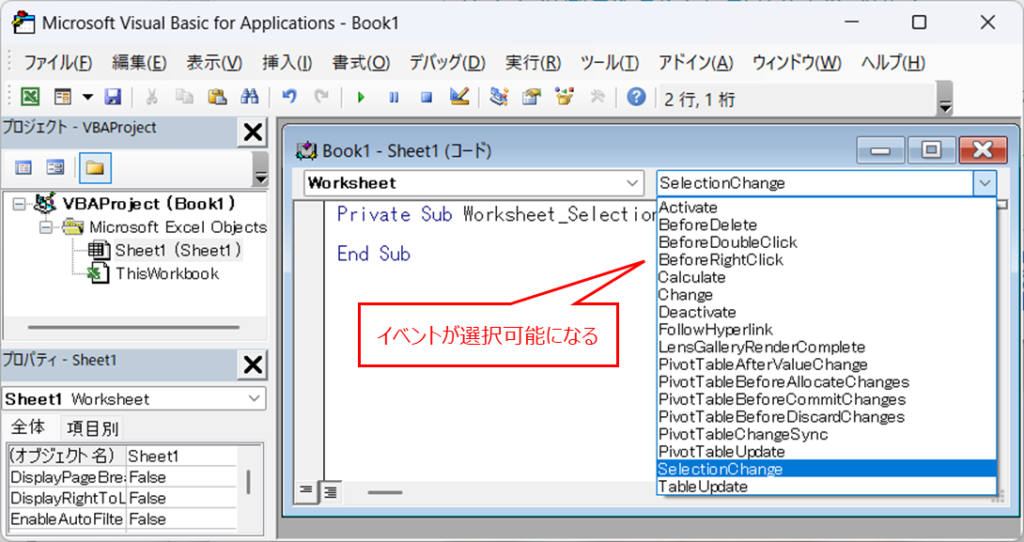Click DisplayPageBreaks False value cell
Image resolution: width=1024 pixels, height=542 pixels.
click(182, 477)
